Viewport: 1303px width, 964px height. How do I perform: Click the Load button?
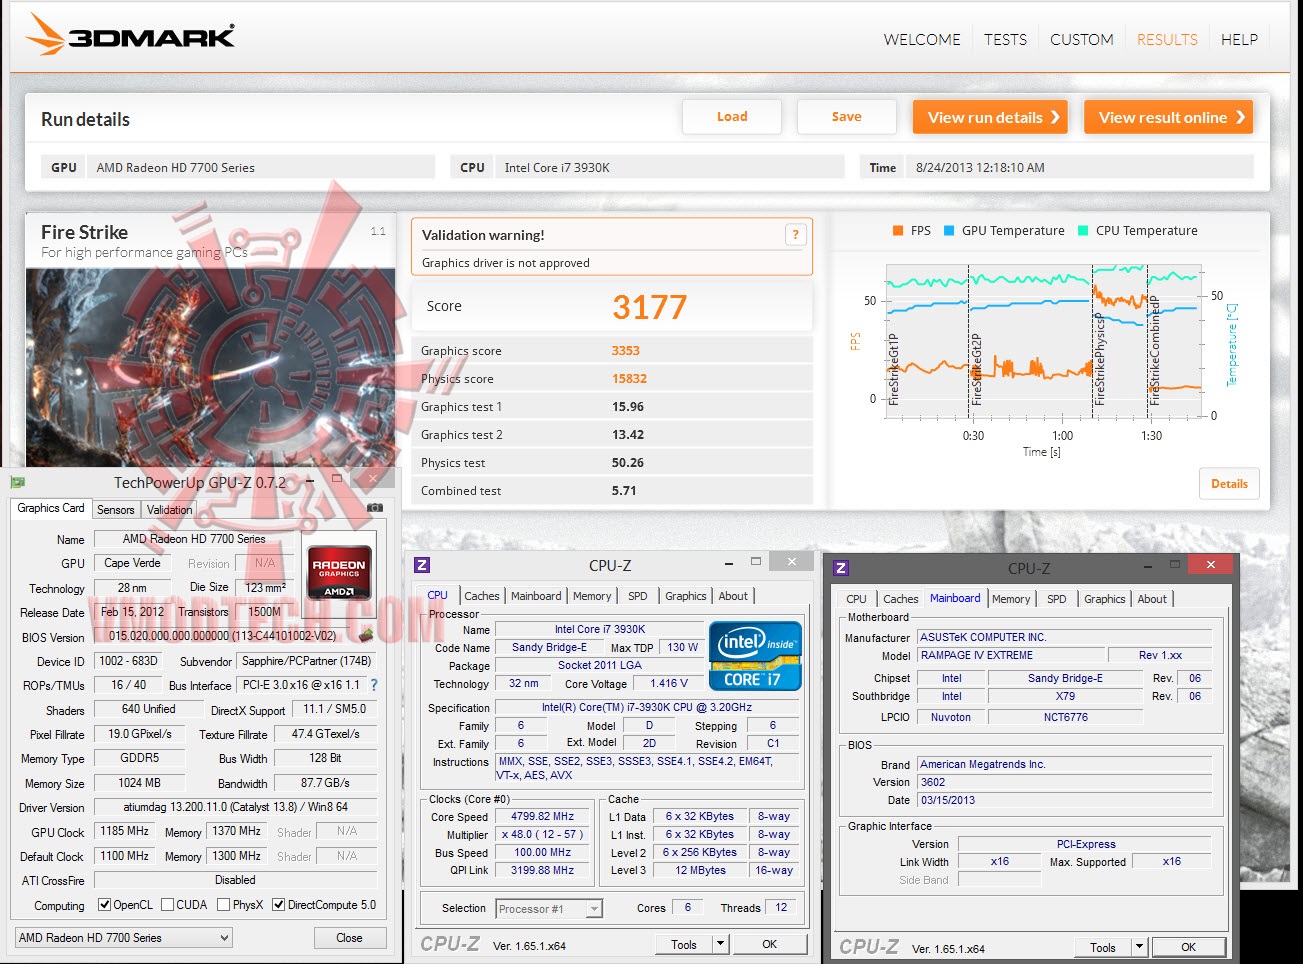point(732,117)
